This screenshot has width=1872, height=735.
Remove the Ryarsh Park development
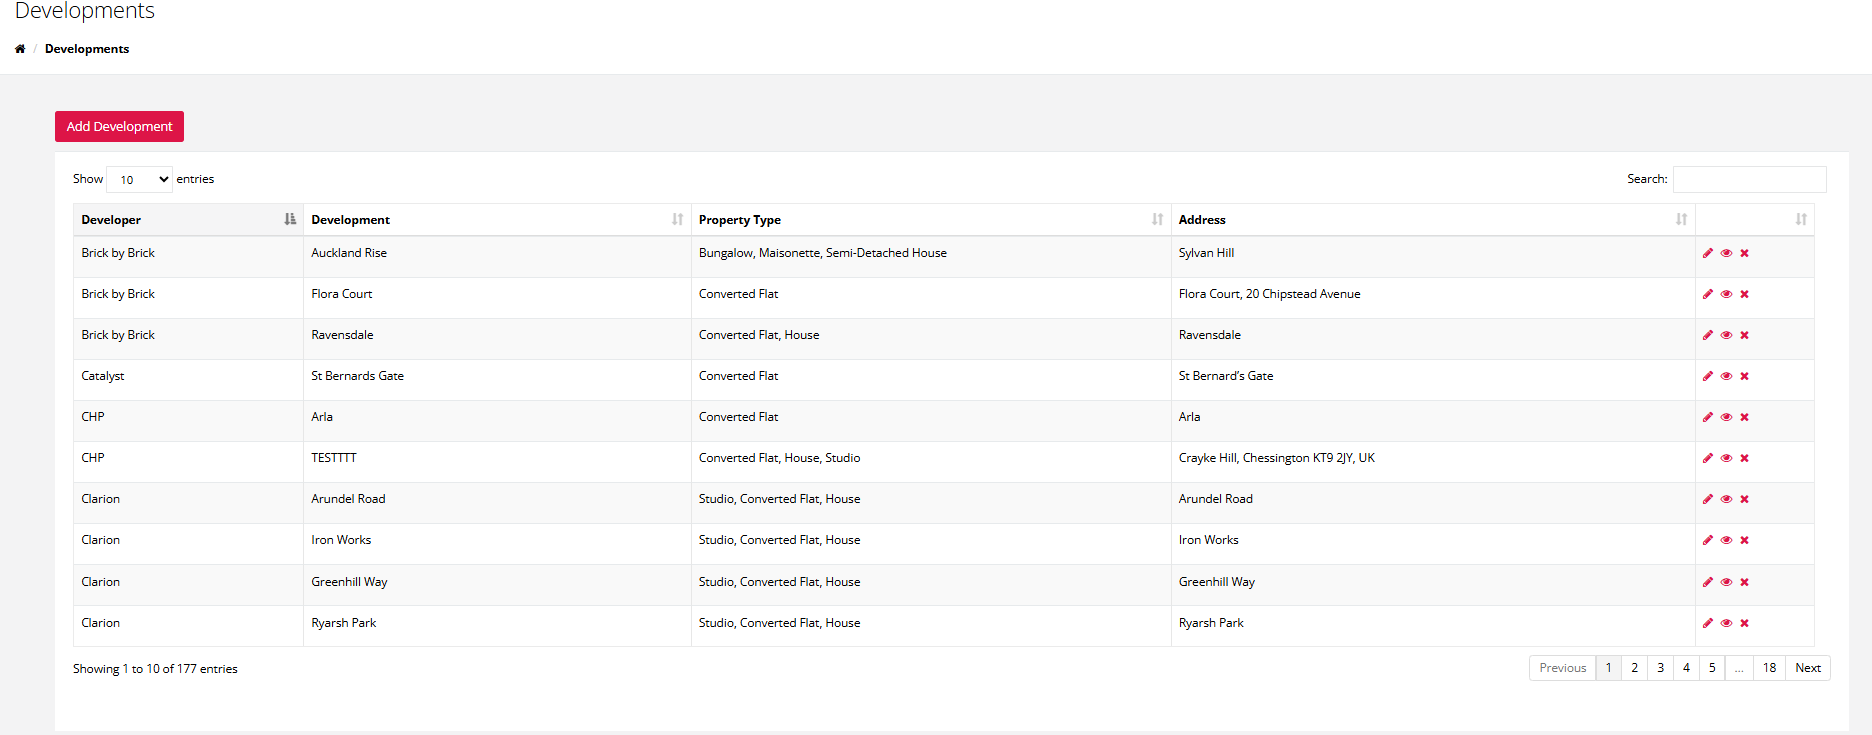click(x=1744, y=623)
